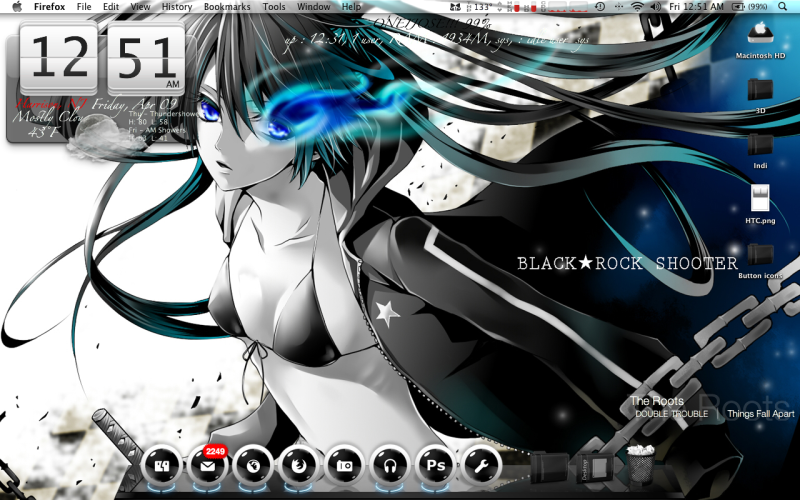
Task: Open the dark folder stack in dock
Action: pos(549,467)
